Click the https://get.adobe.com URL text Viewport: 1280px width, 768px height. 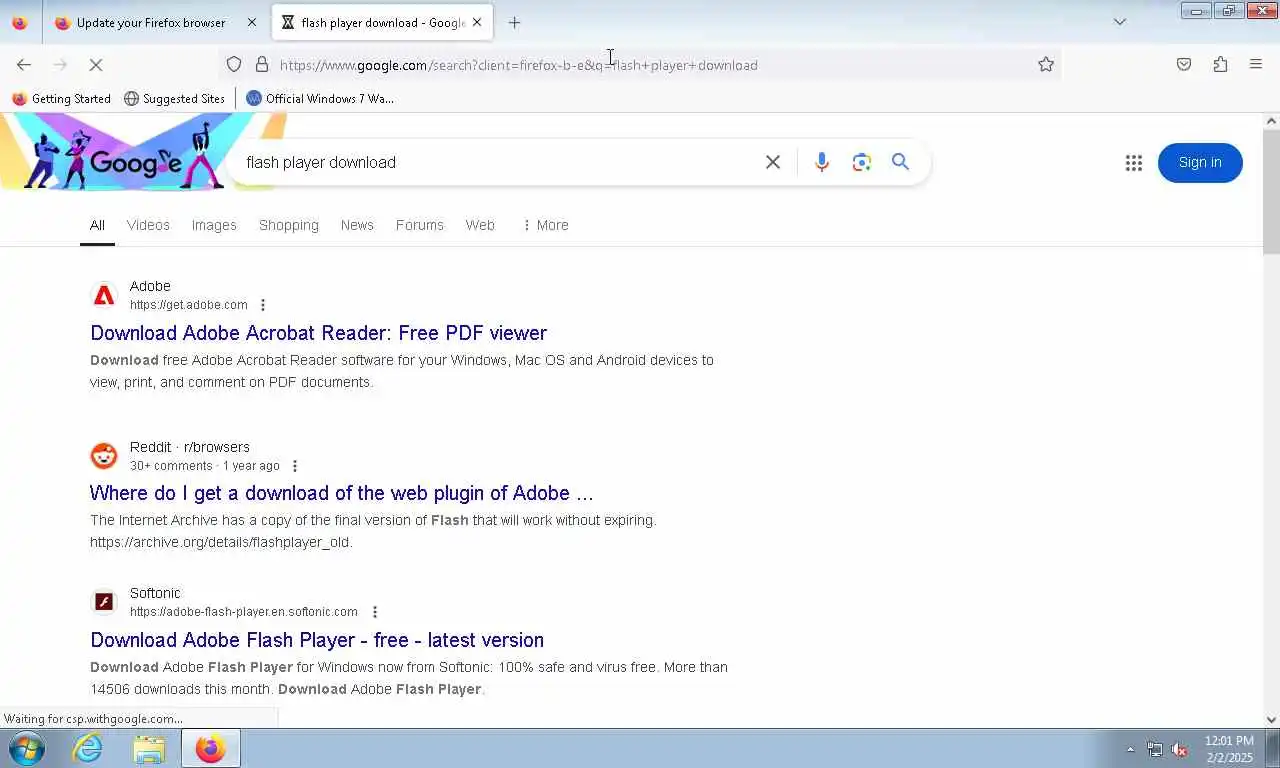189,305
